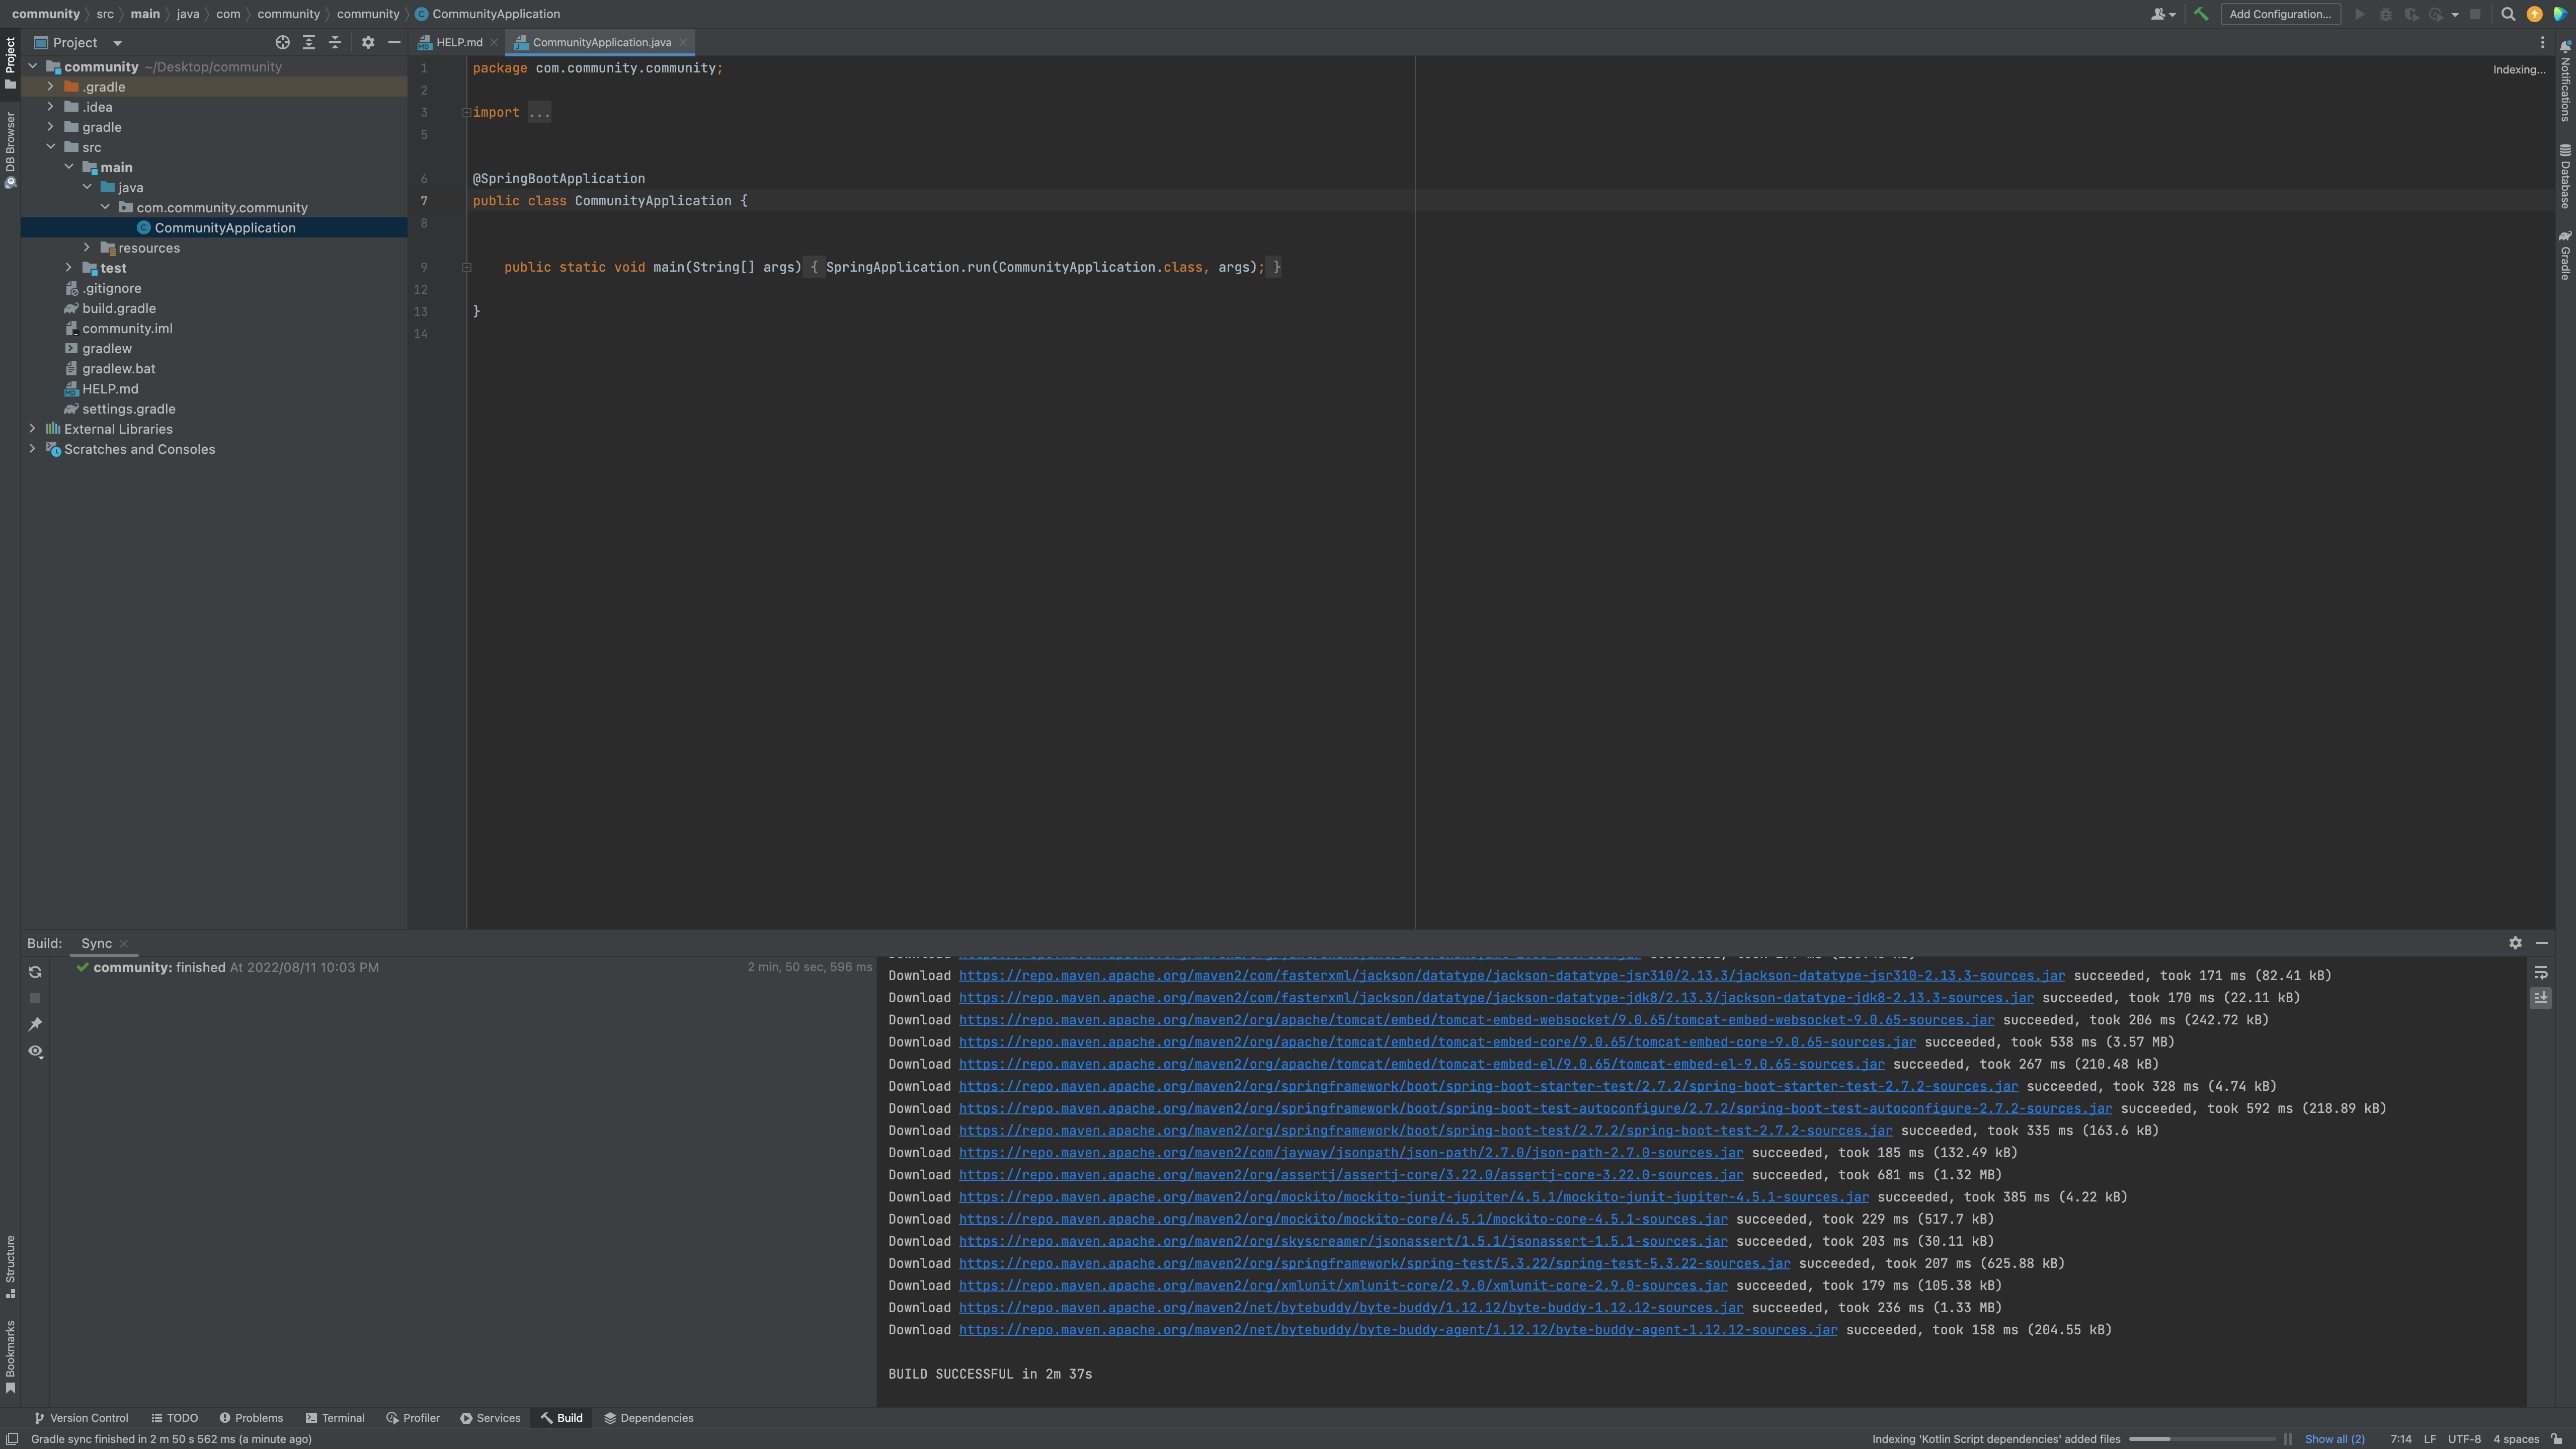Click Expand All in Project toolbar

click(x=309, y=42)
